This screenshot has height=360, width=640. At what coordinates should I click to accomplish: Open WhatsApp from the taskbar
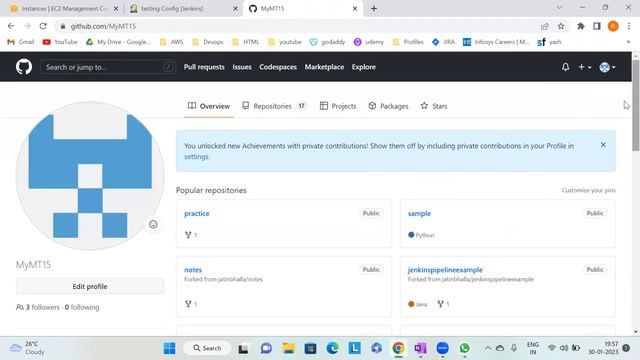coord(464,348)
